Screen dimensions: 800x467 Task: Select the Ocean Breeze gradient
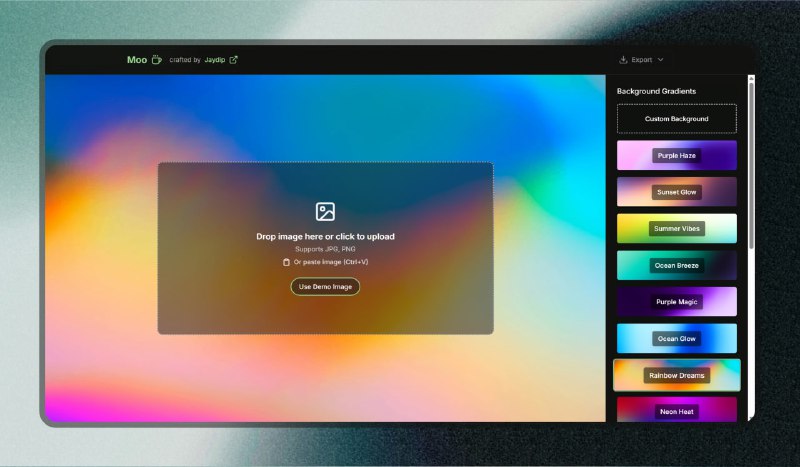pyautogui.click(x=676, y=265)
